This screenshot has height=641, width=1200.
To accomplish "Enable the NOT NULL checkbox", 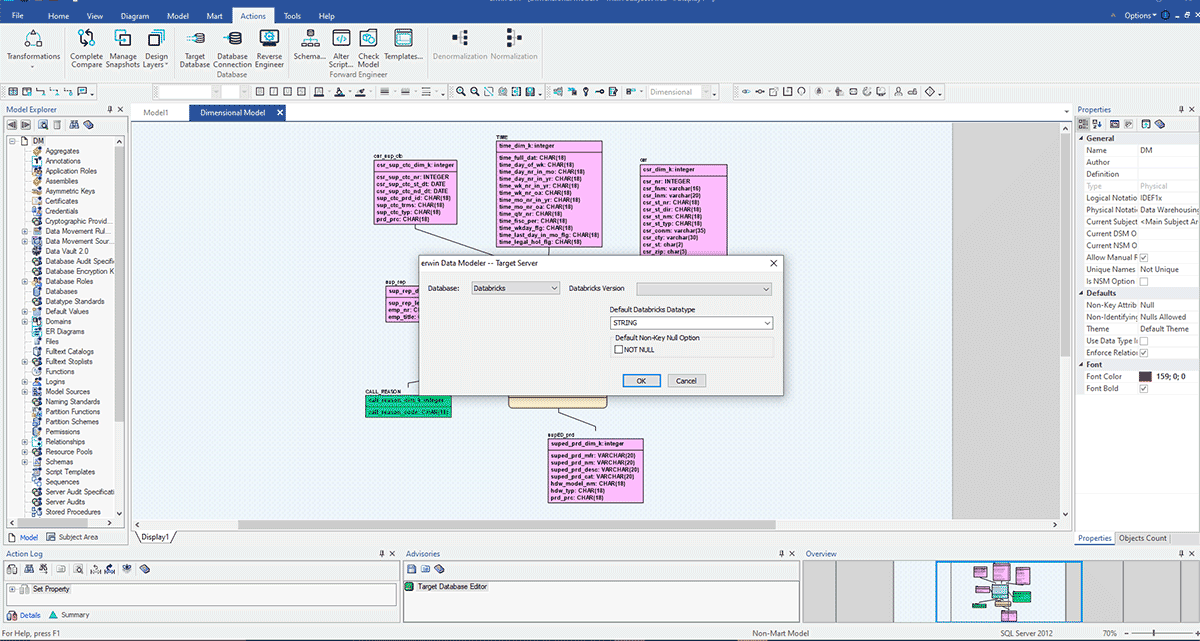I will coord(619,350).
